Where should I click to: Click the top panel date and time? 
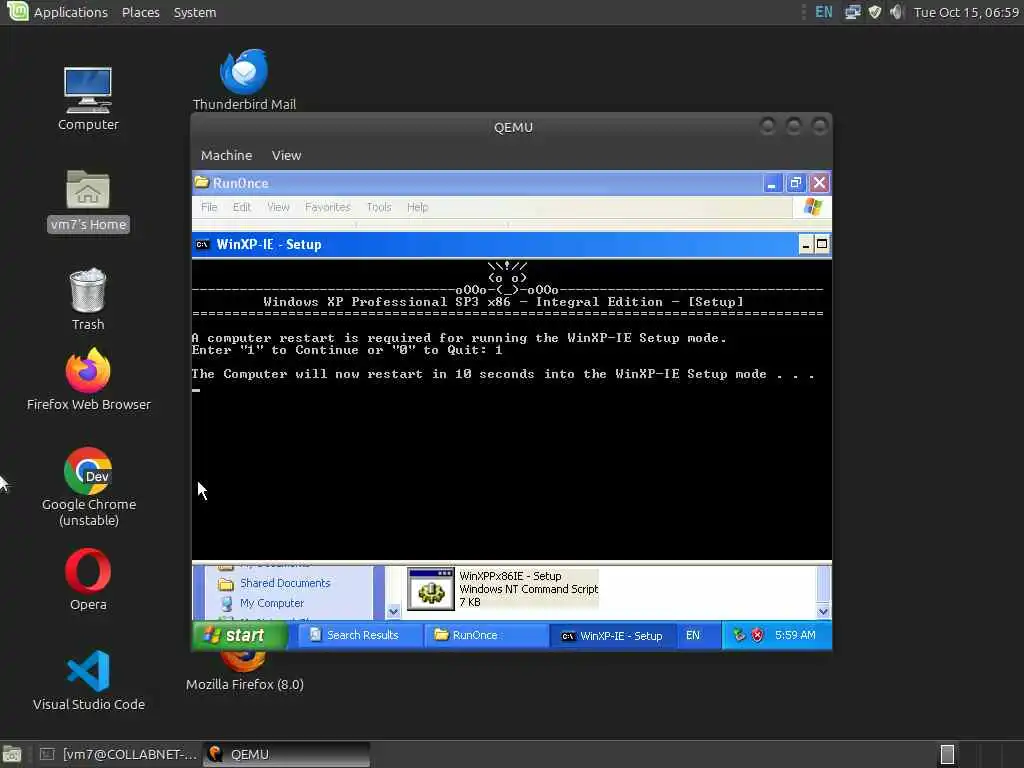967,12
